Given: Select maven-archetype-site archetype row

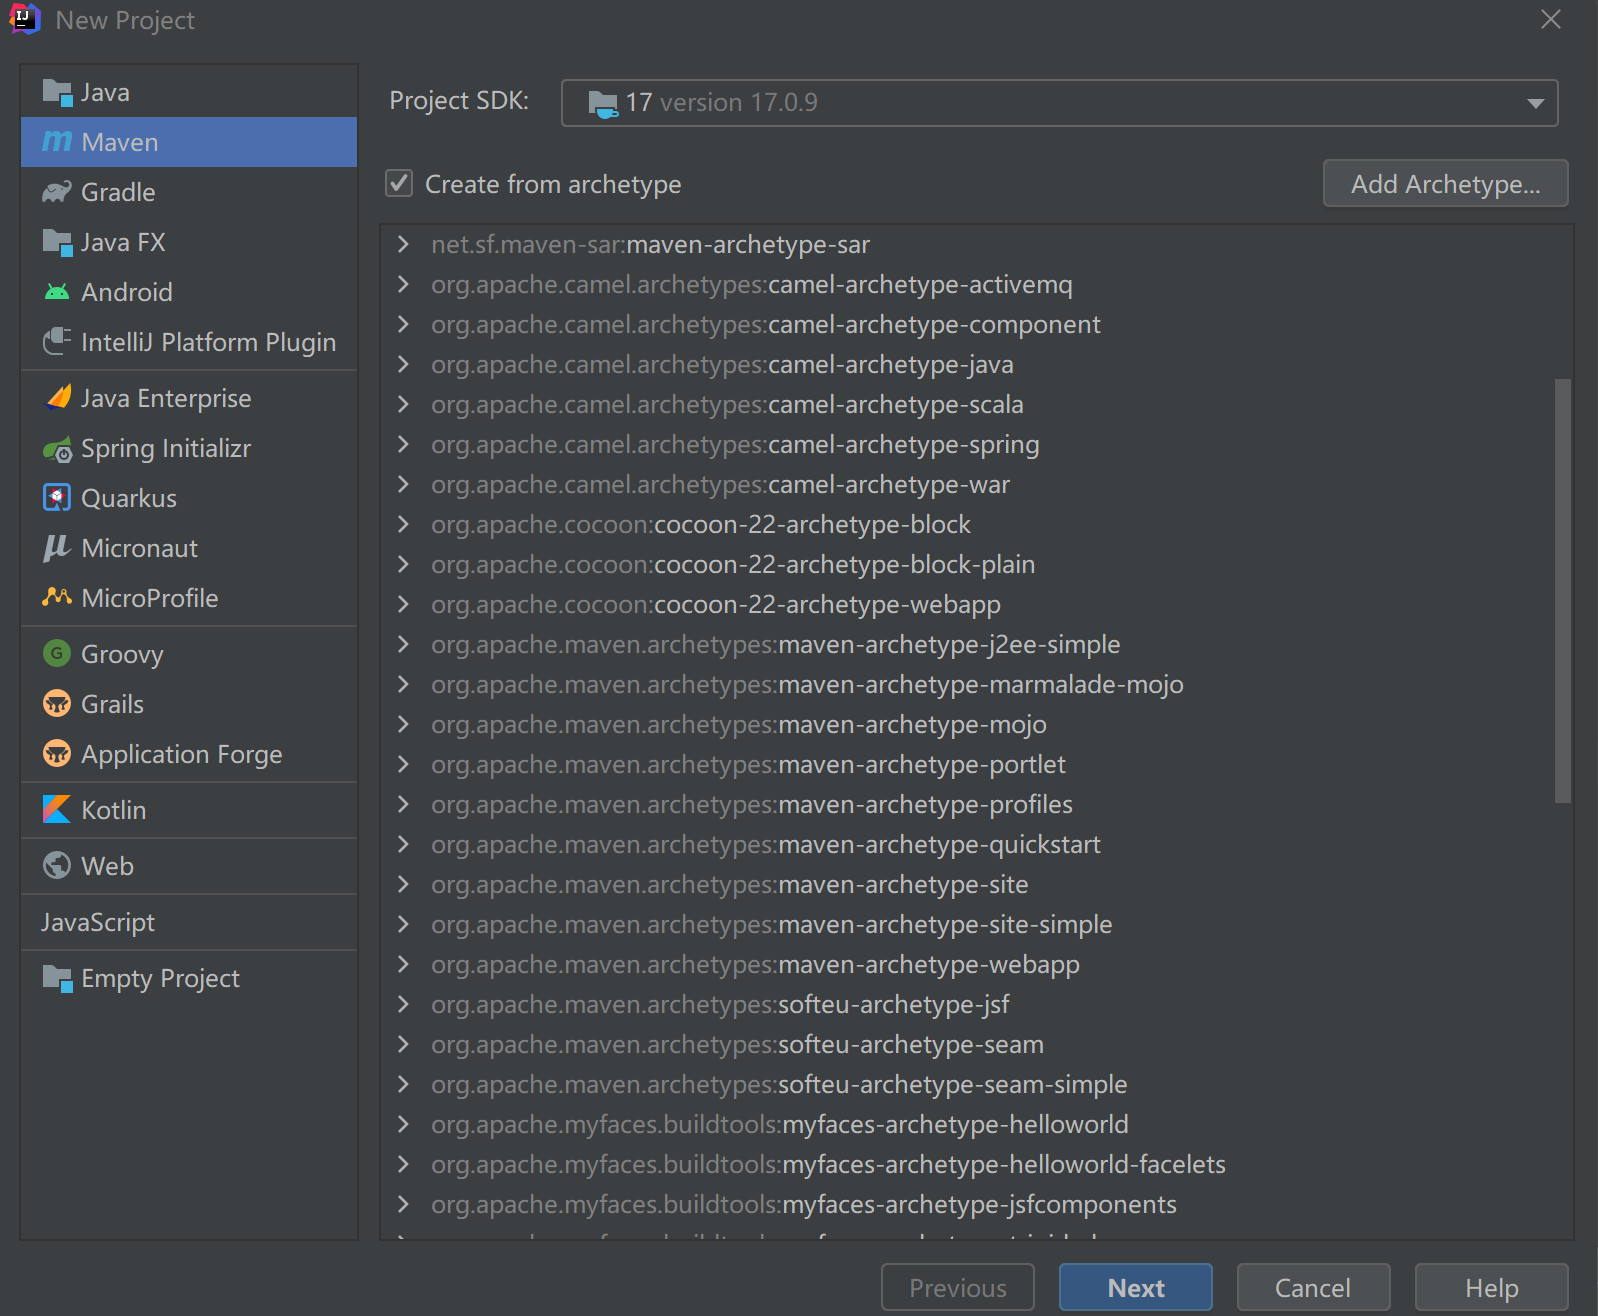Looking at the screenshot, I should pyautogui.click(x=976, y=884).
